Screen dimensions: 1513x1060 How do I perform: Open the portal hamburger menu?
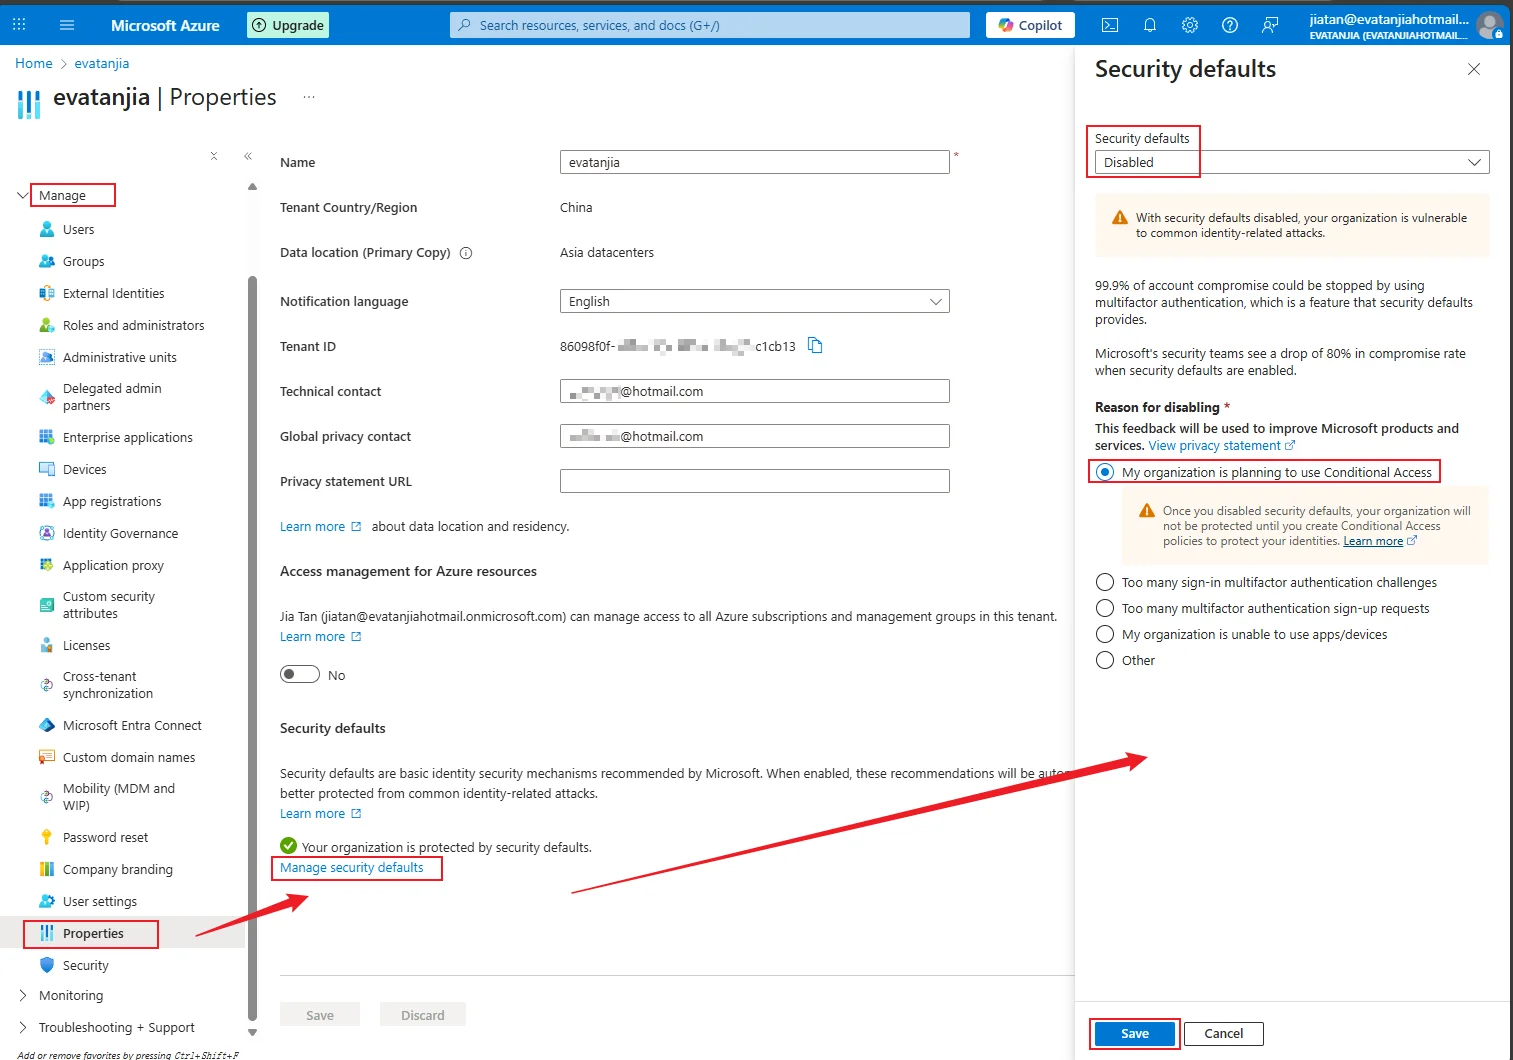pyautogui.click(x=66, y=25)
